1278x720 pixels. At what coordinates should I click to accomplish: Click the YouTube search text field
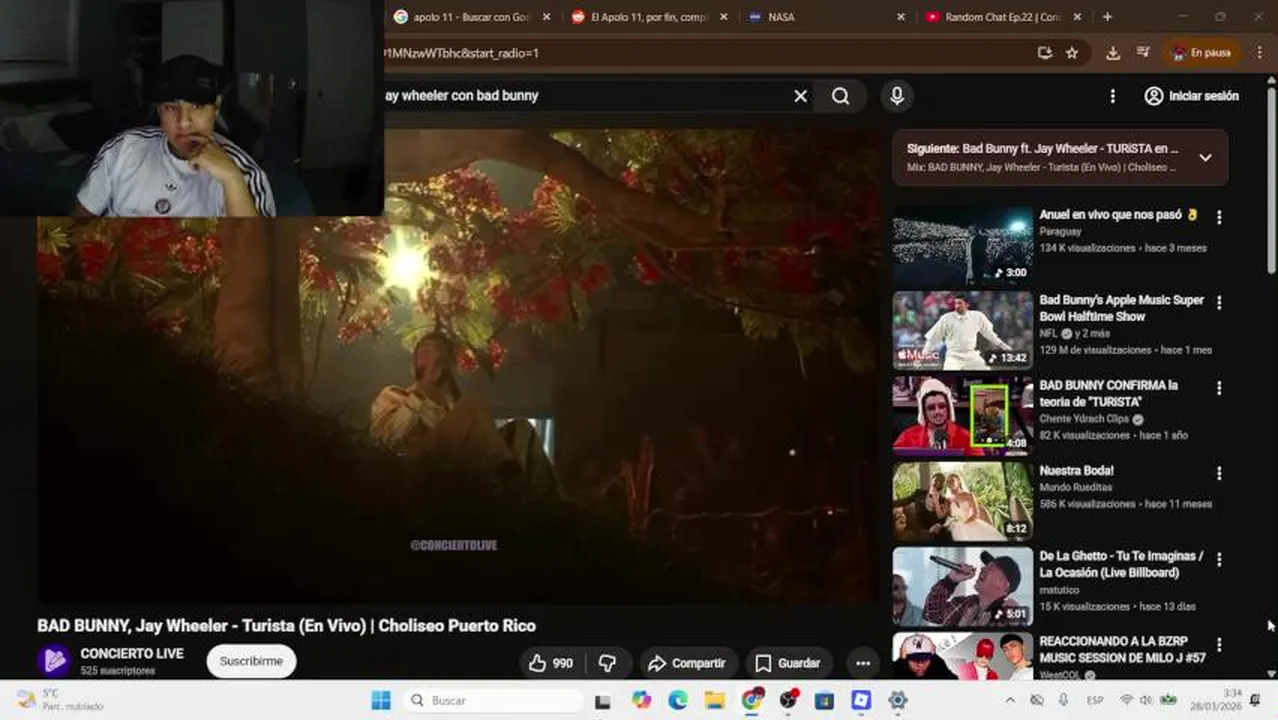tap(585, 96)
